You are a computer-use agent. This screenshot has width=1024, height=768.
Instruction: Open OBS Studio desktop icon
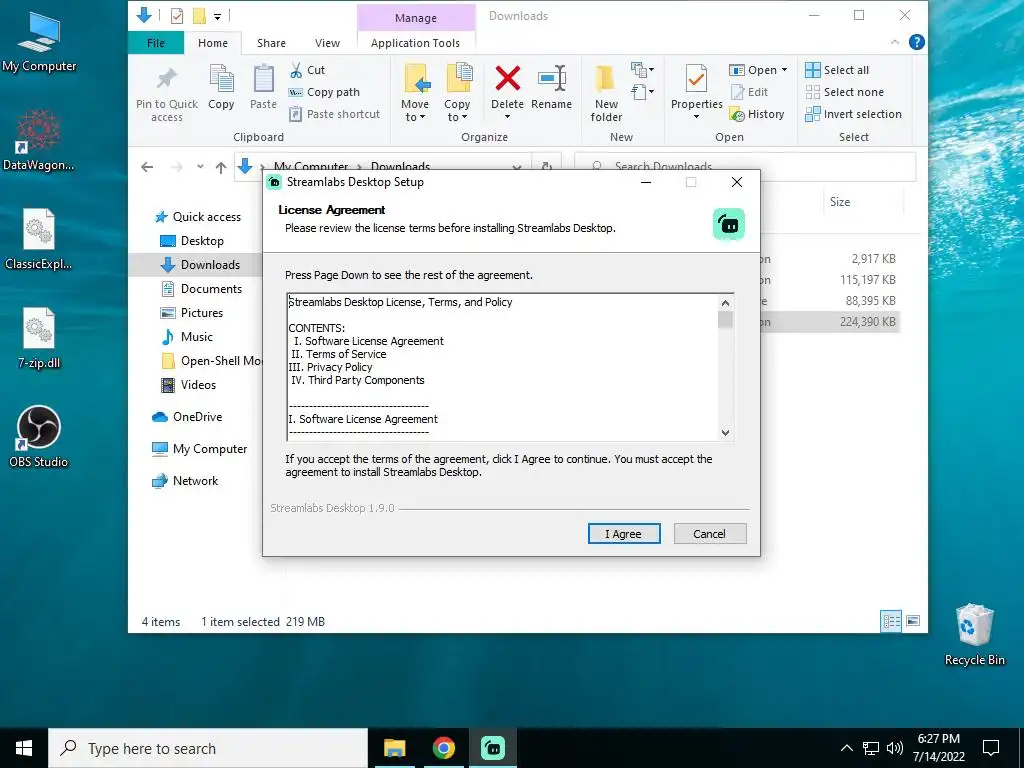pos(39,436)
